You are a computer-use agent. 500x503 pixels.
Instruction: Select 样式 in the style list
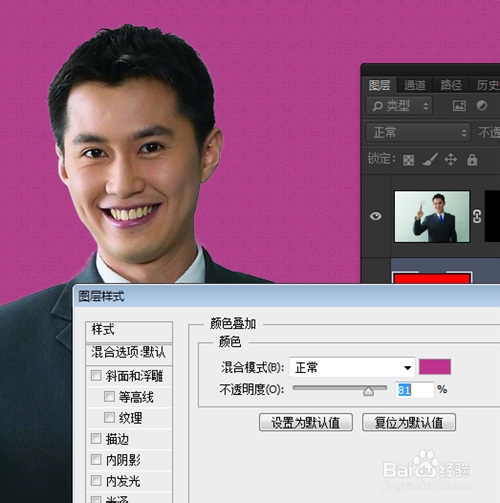pos(129,331)
